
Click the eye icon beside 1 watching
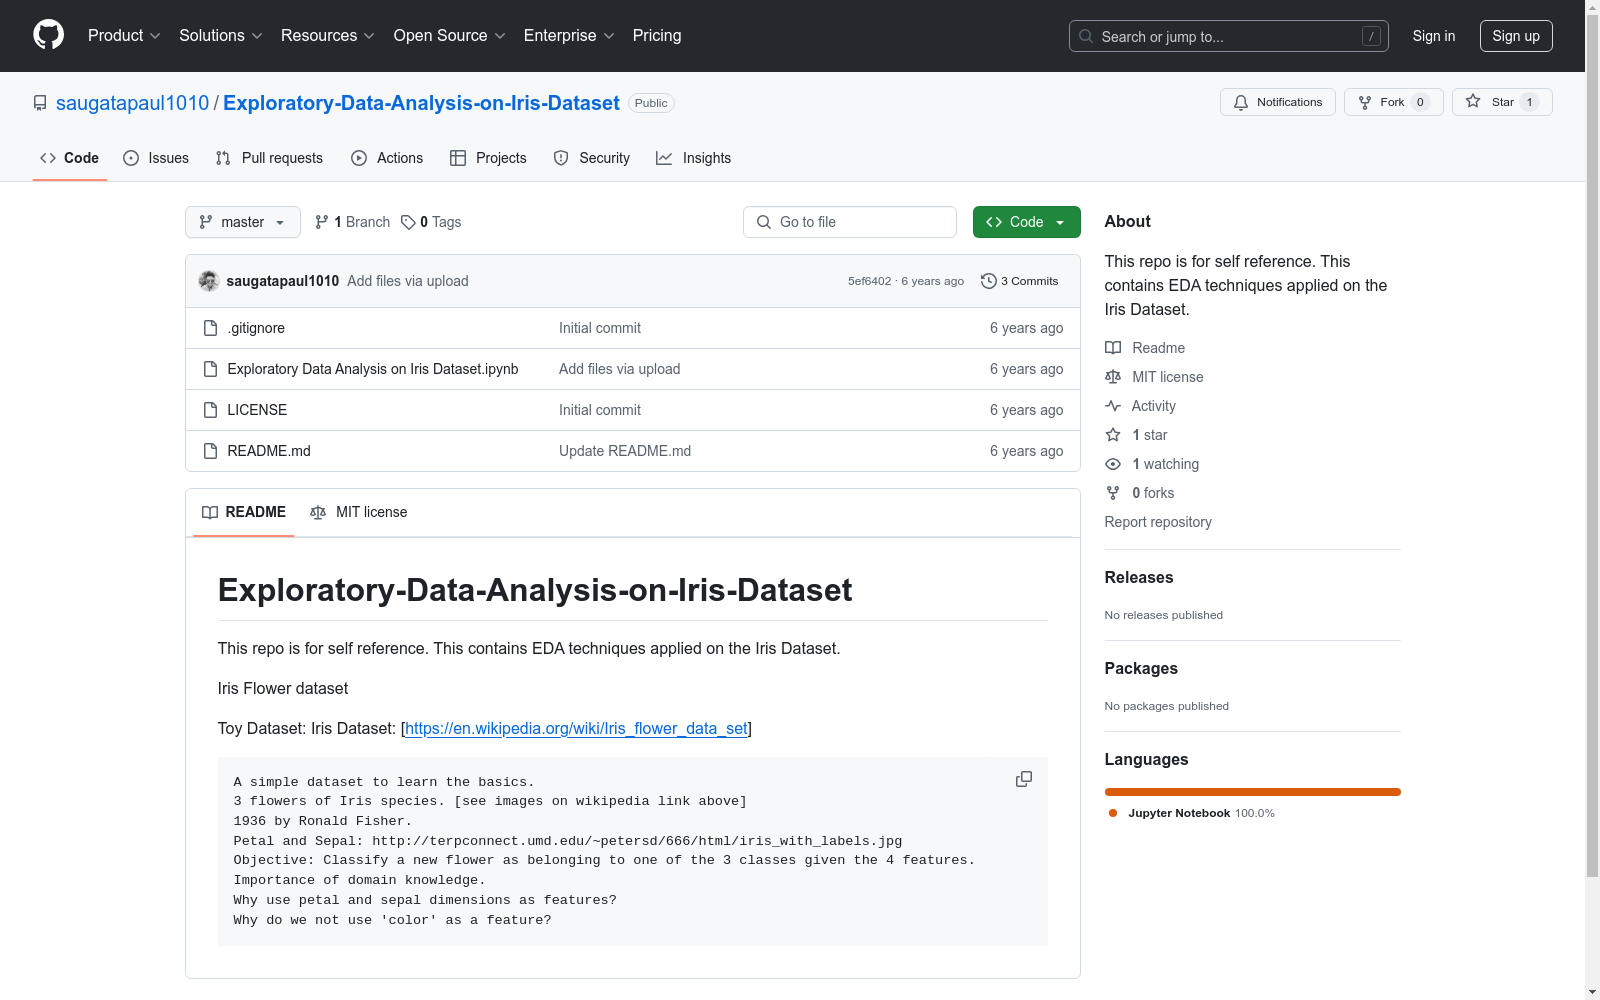[x=1113, y=464]
